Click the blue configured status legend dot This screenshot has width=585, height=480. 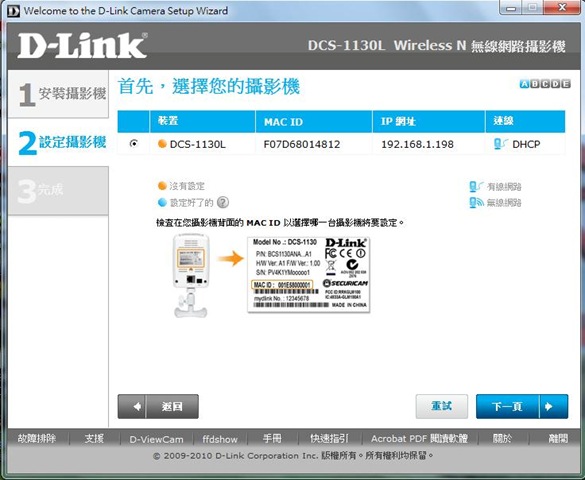(162, 203)
